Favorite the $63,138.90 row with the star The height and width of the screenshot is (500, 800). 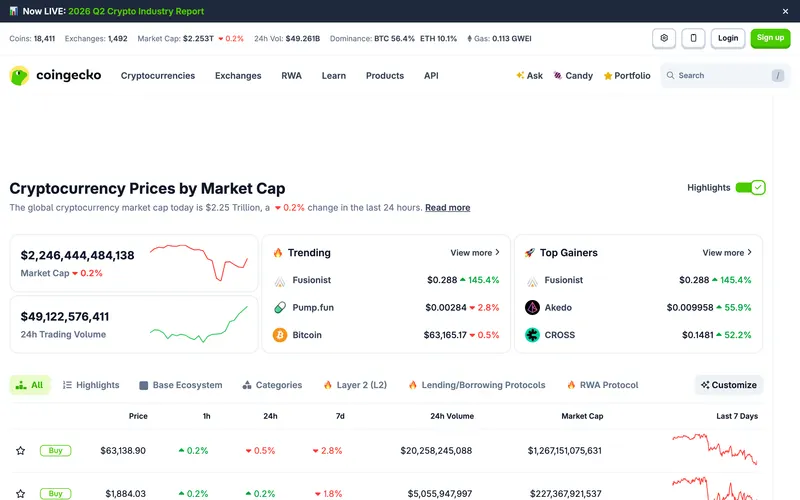pos(20,451)
